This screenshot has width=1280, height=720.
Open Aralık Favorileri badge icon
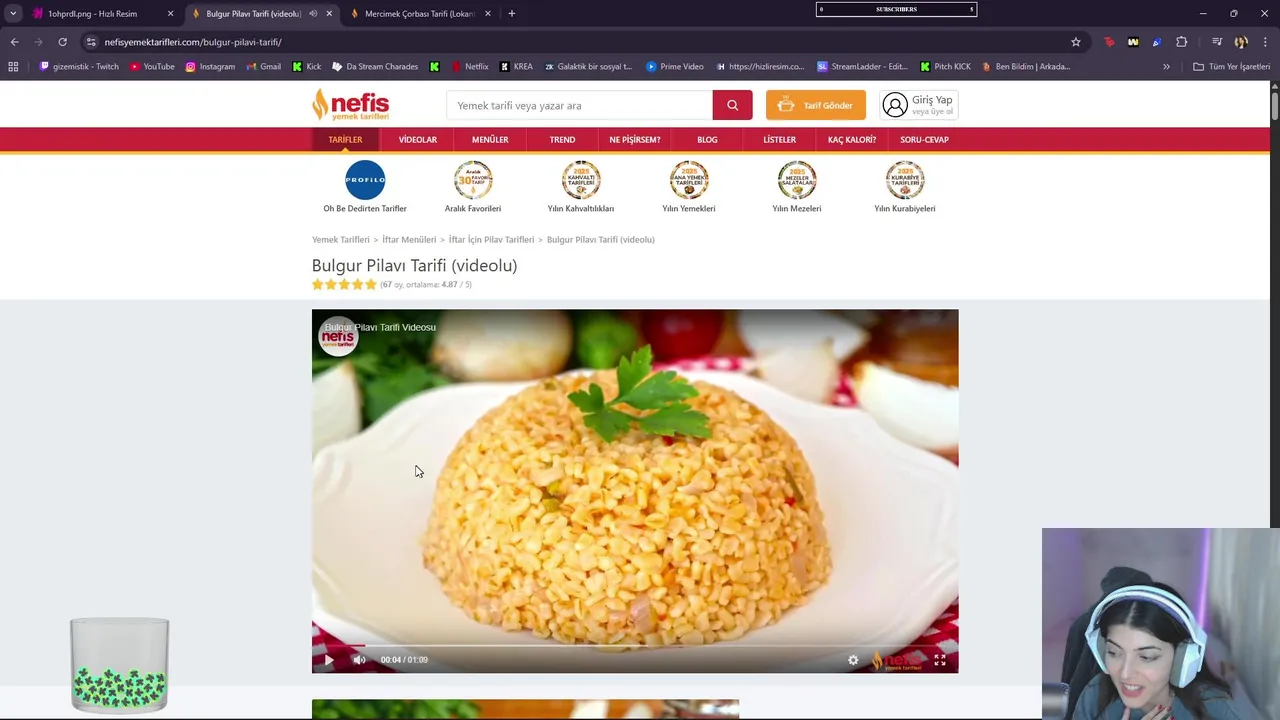click(x=473, y=180)
